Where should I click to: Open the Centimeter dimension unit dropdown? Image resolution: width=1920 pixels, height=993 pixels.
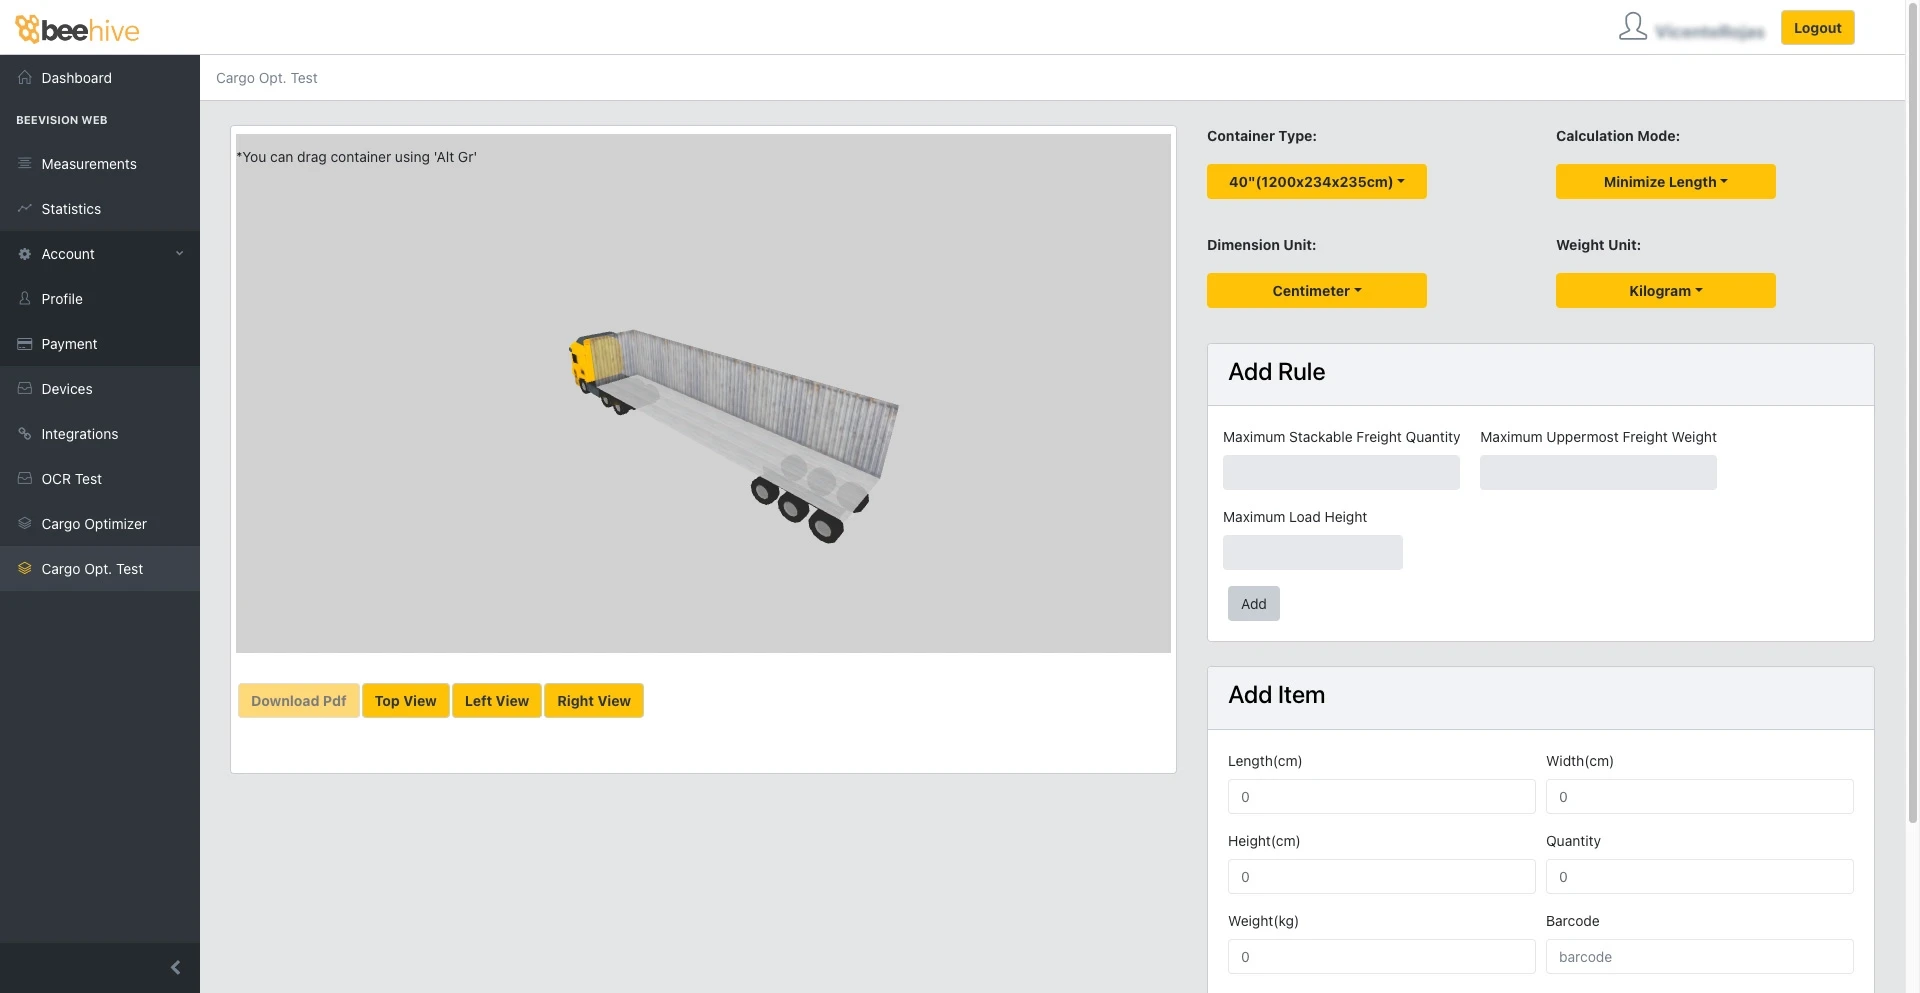[1316, 291]
